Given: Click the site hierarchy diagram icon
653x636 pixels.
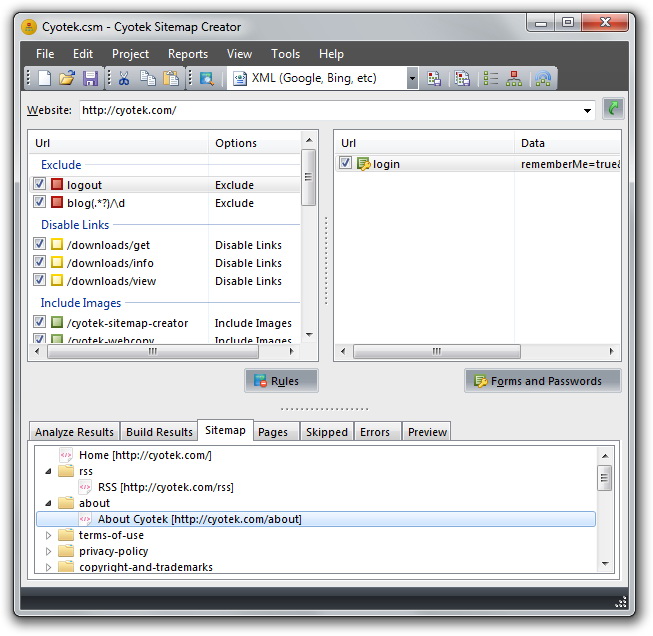Looking at the screenshot, I should 514,78.
